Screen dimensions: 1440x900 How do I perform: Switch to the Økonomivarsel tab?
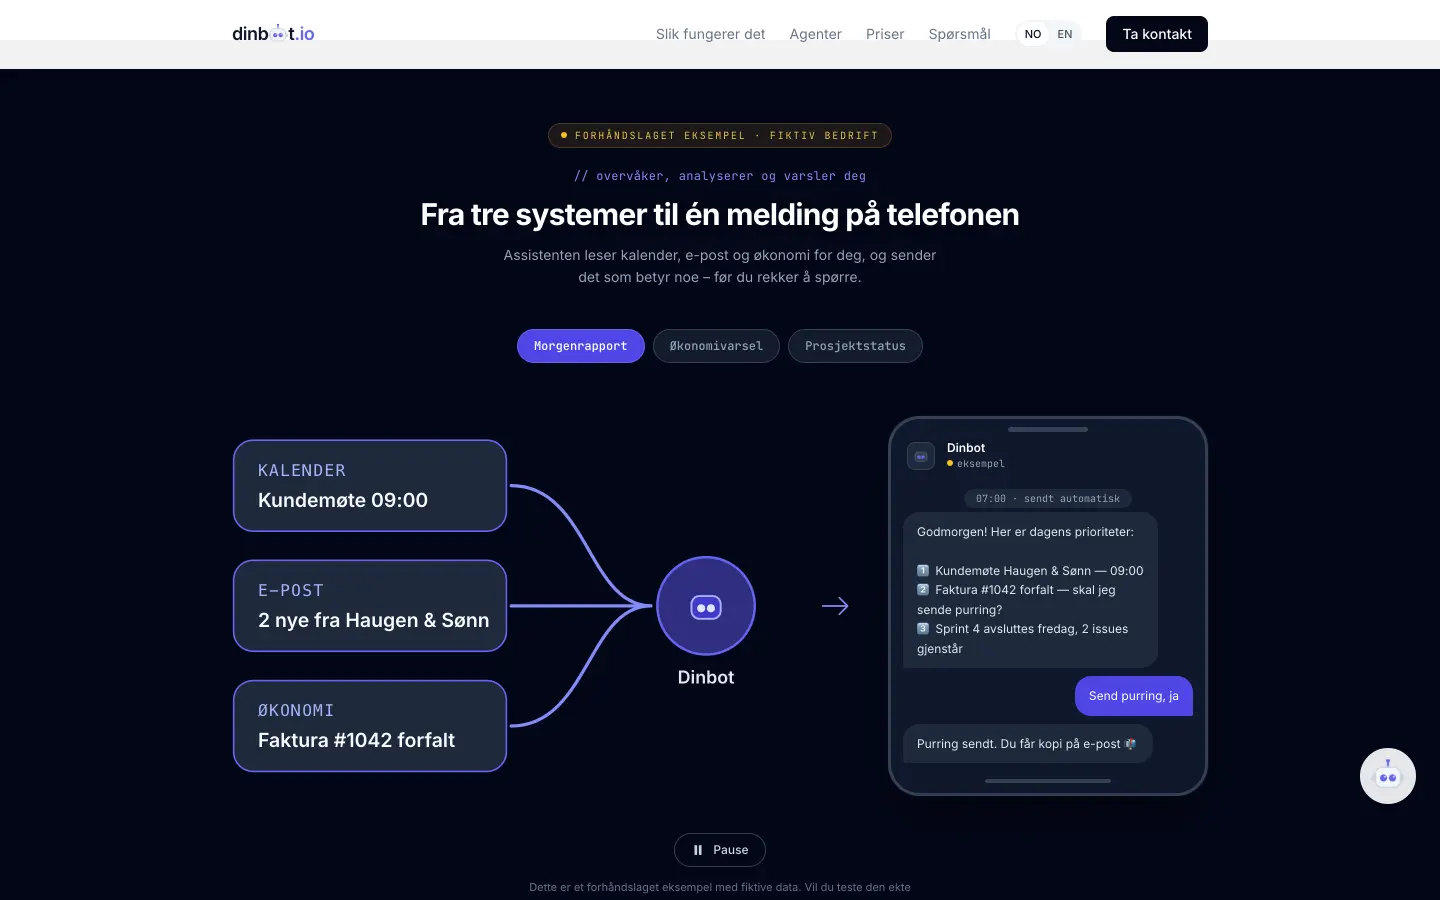coord(716,346)
